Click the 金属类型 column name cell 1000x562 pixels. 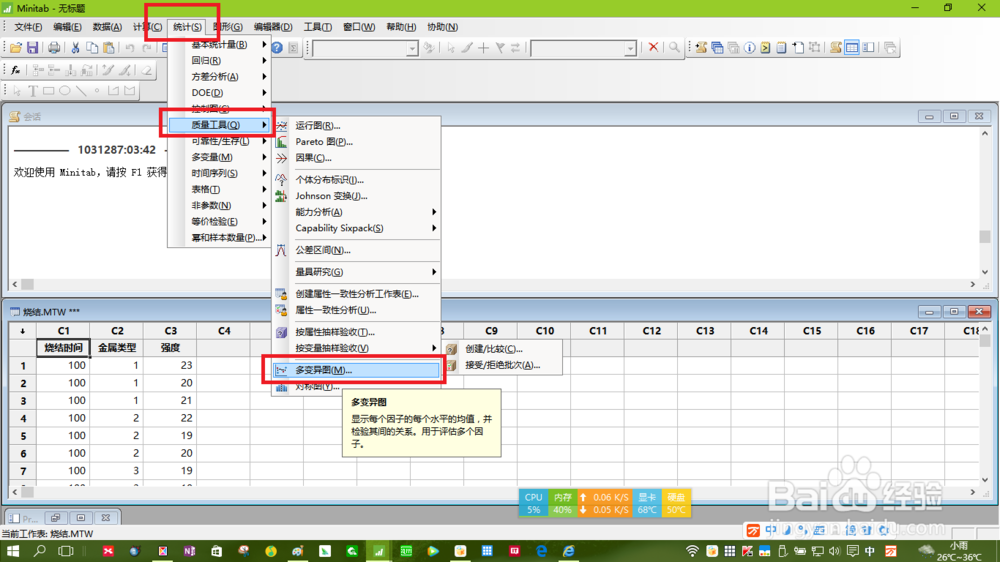[x=117, y=348]
